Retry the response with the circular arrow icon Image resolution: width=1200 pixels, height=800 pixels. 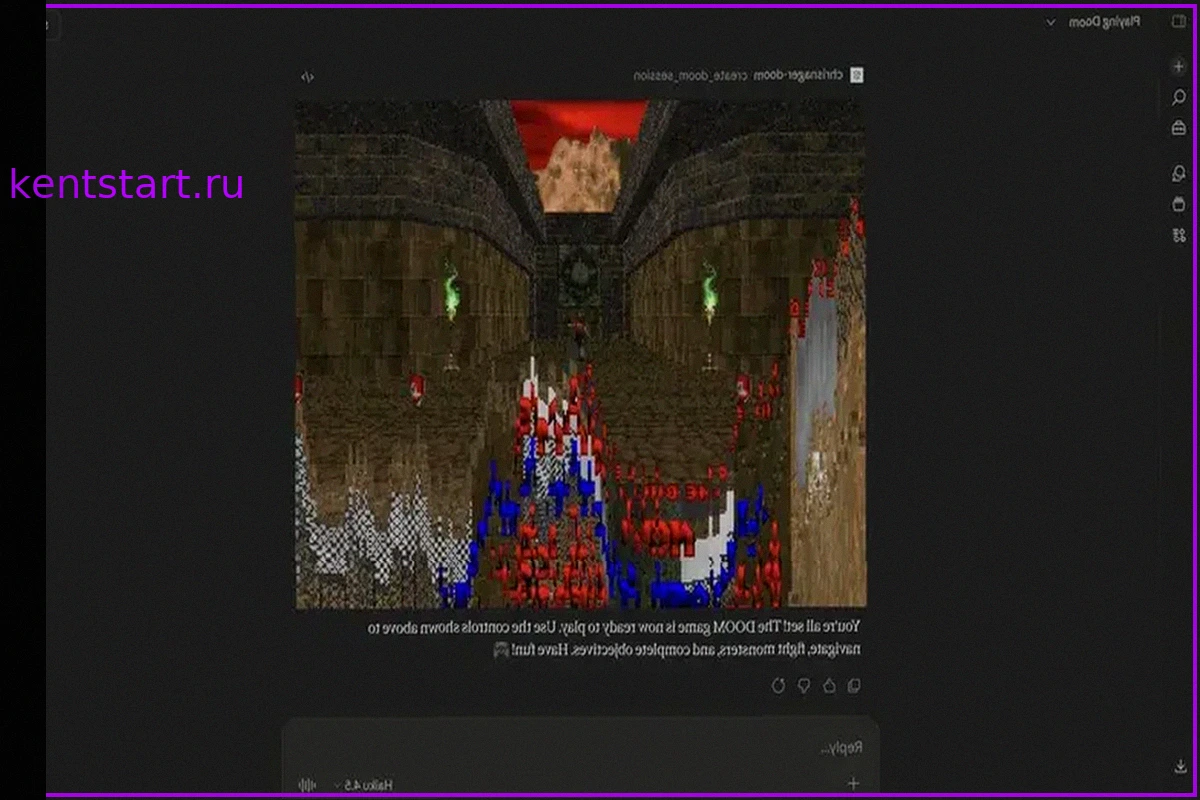coord(778,686)
